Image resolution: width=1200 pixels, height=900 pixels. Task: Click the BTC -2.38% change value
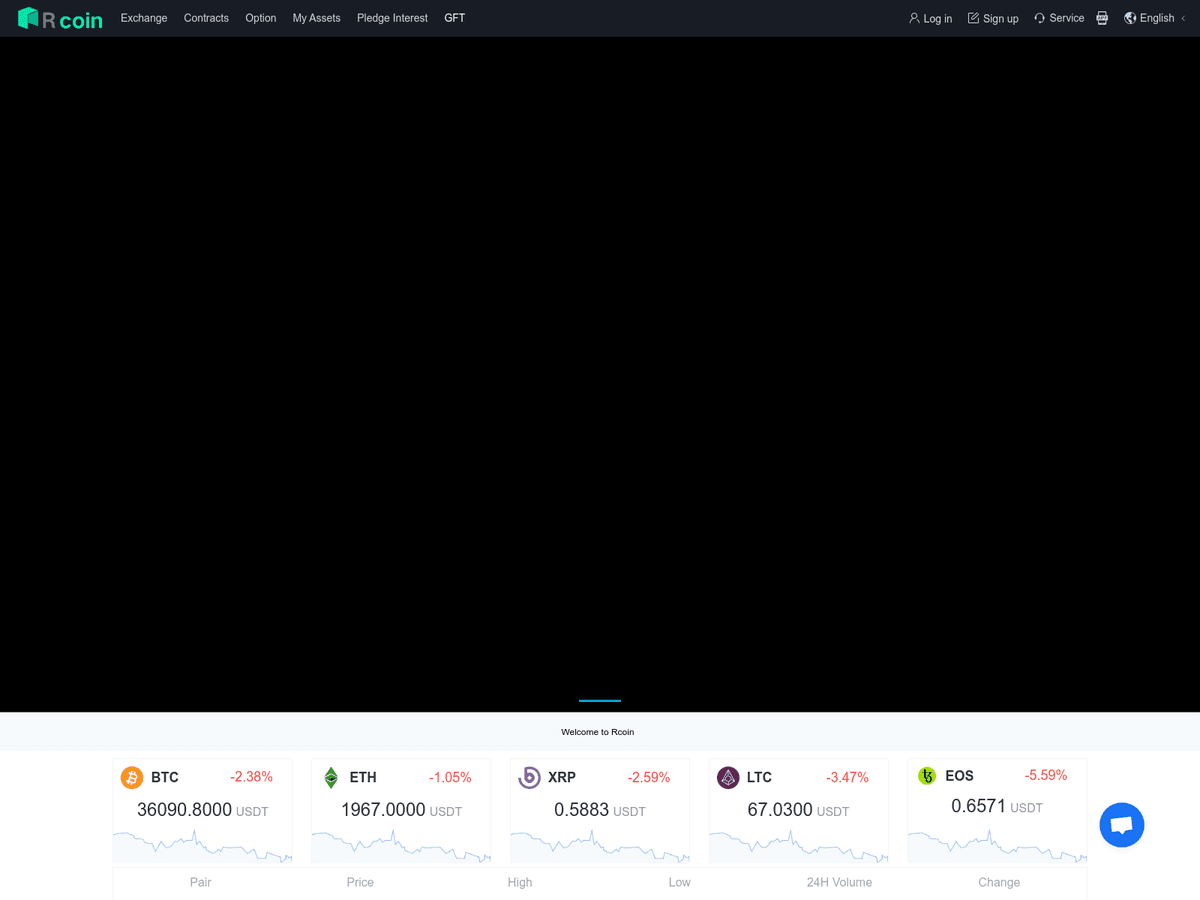tap(251, 777)
